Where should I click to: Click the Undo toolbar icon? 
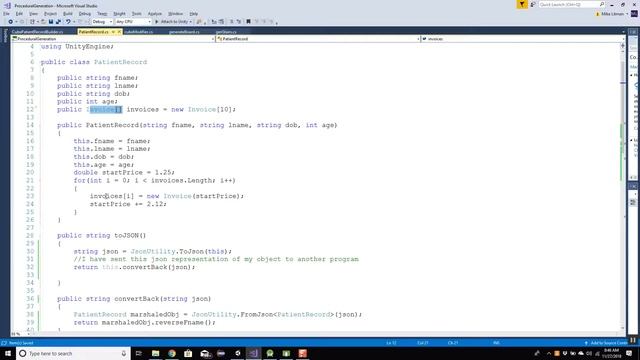coord(68,22)
